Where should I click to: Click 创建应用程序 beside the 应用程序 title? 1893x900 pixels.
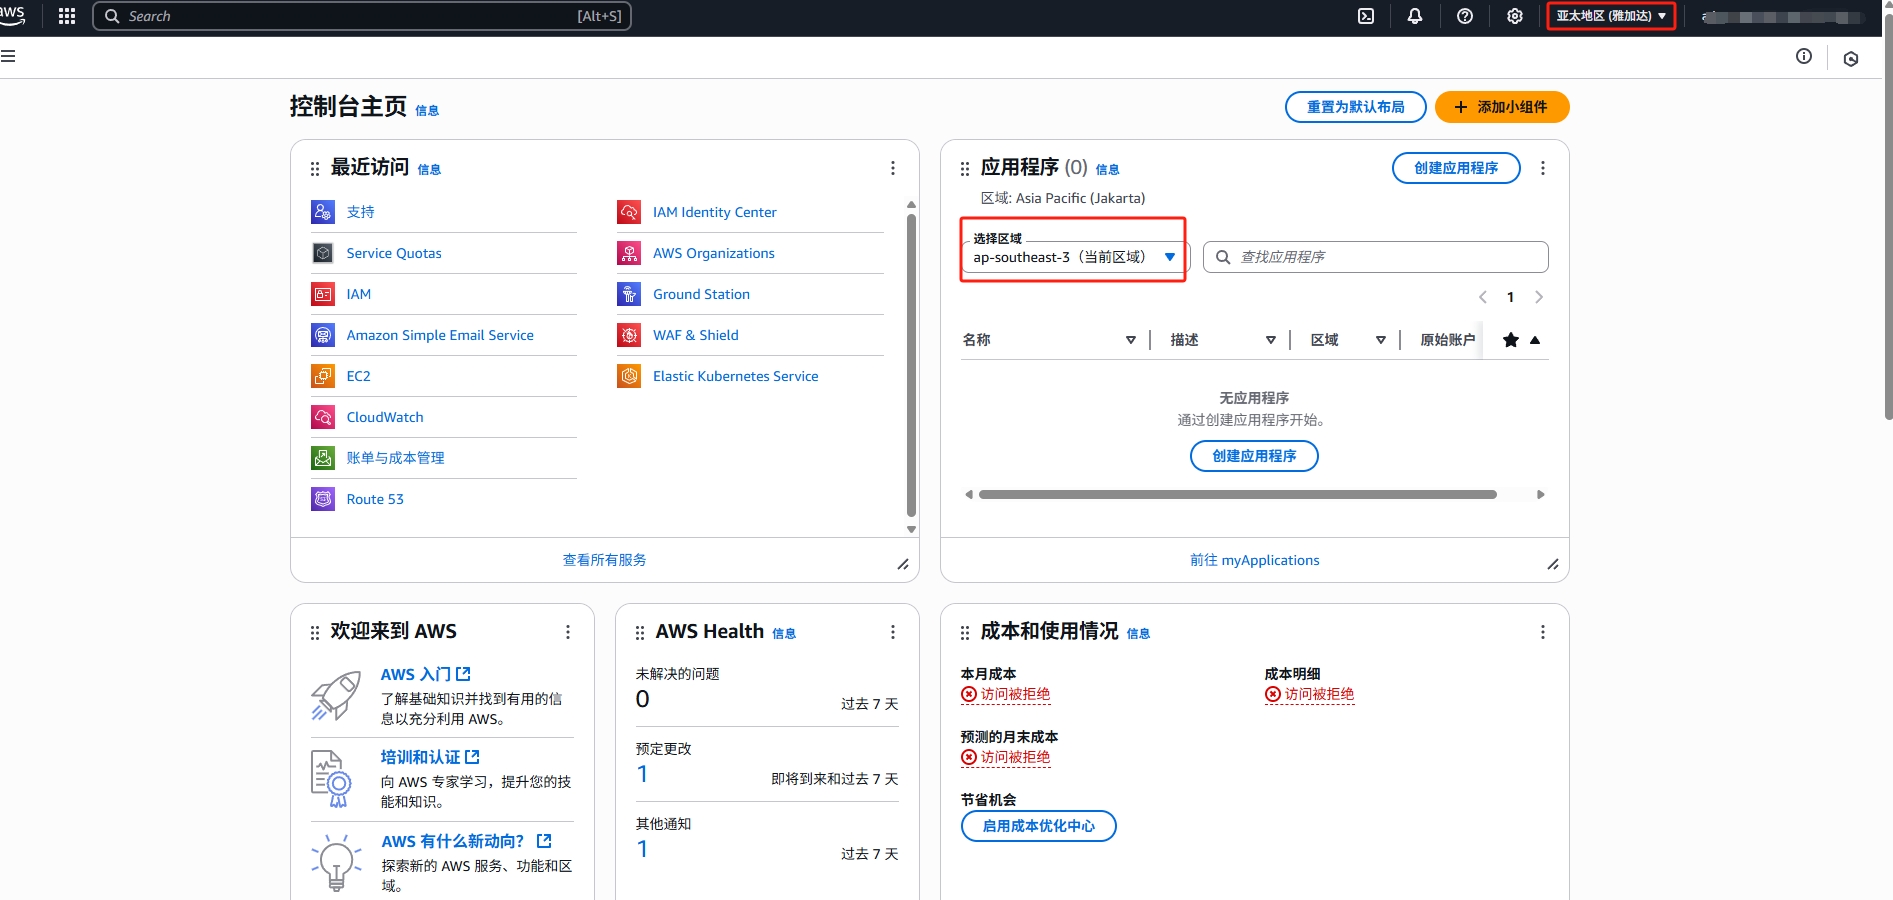click(1456, 168)
